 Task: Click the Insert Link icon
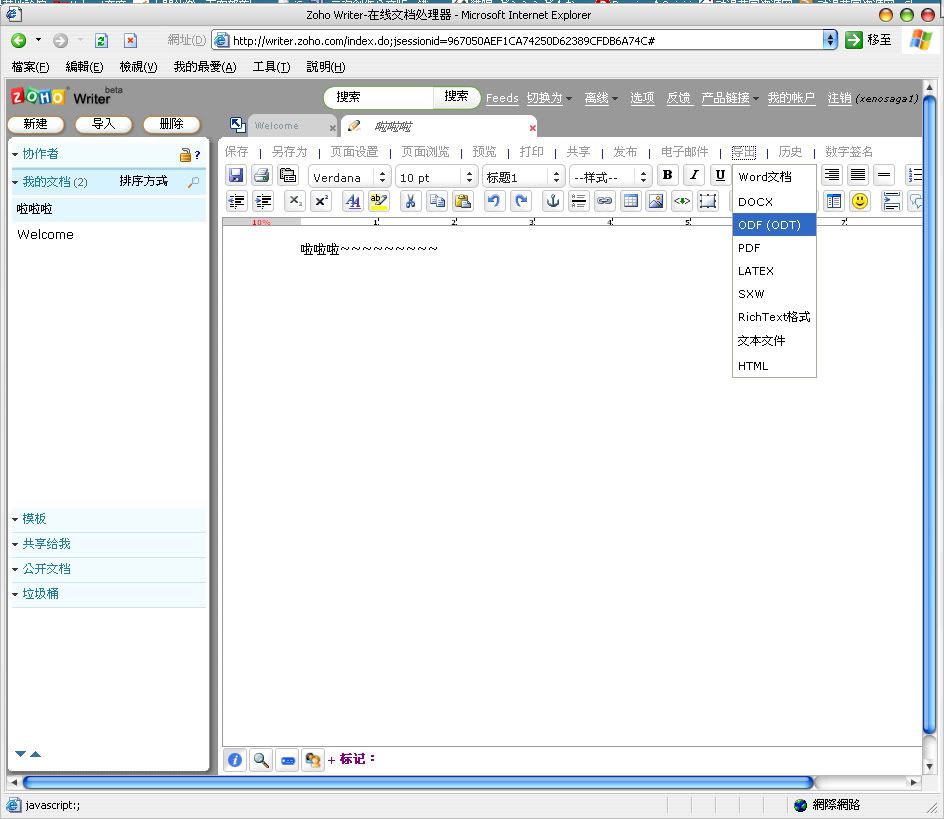606,200
